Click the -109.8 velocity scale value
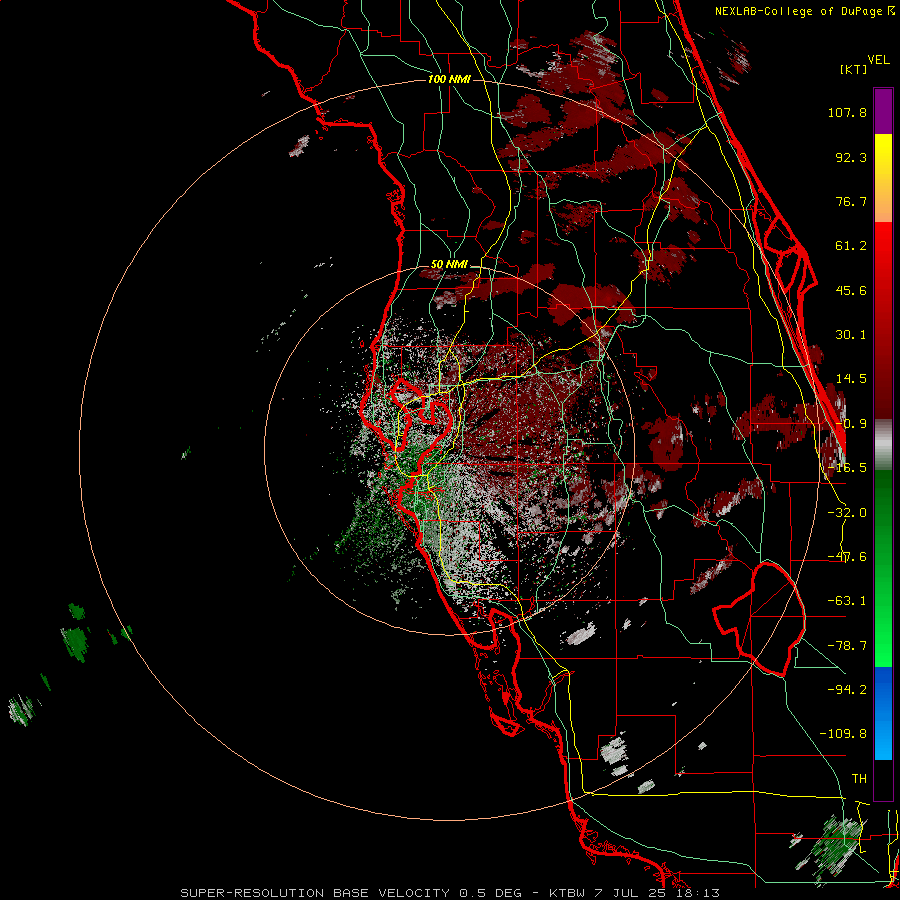This screenshot has width=900, height=900. tap(843, 734)
